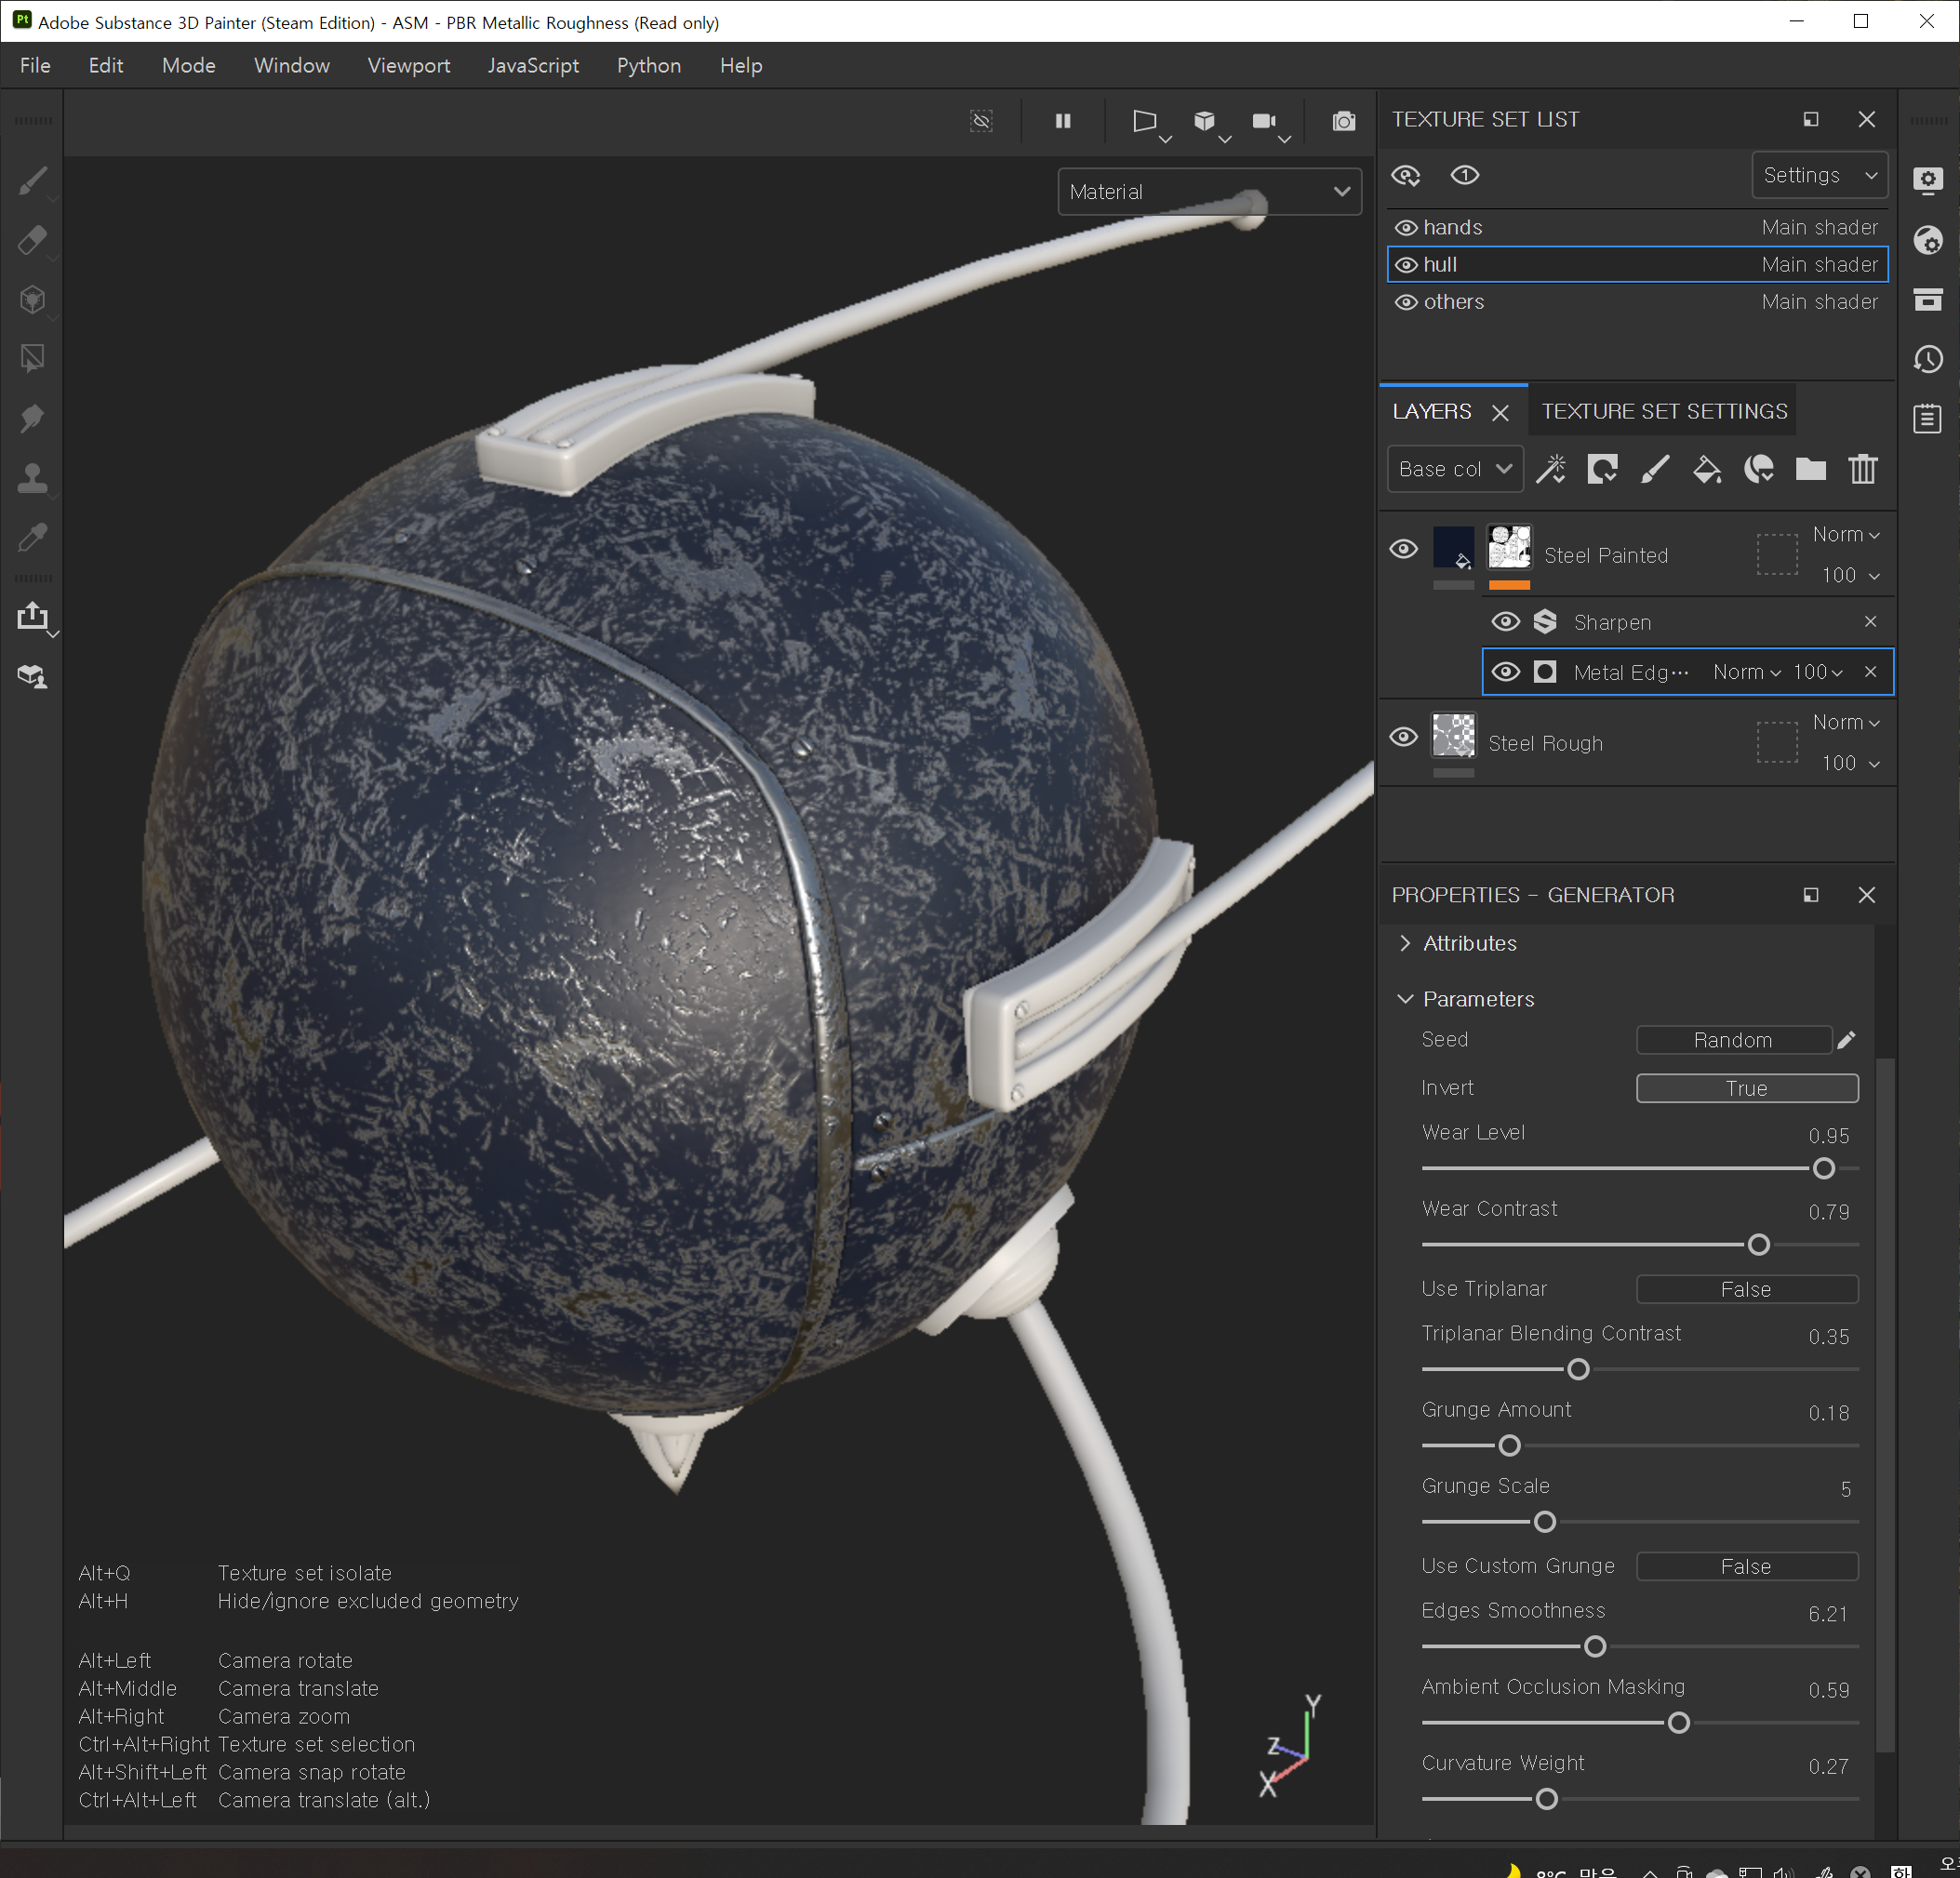Screen dimensions: 1960x1878
Task: Open the Base col channel dropdown
Action: pyautogui.click(x=1454, y=469)
